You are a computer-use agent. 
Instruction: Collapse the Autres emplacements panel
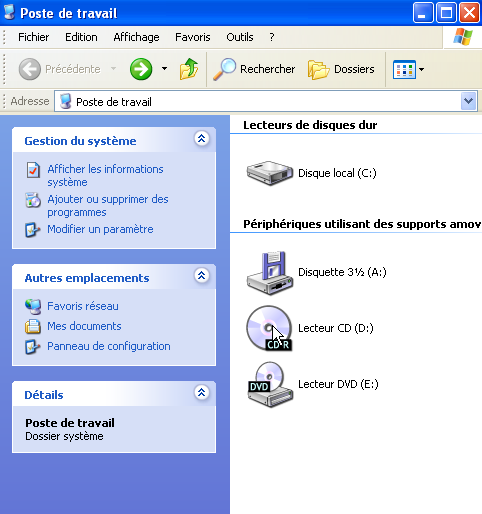pos(202,276)
